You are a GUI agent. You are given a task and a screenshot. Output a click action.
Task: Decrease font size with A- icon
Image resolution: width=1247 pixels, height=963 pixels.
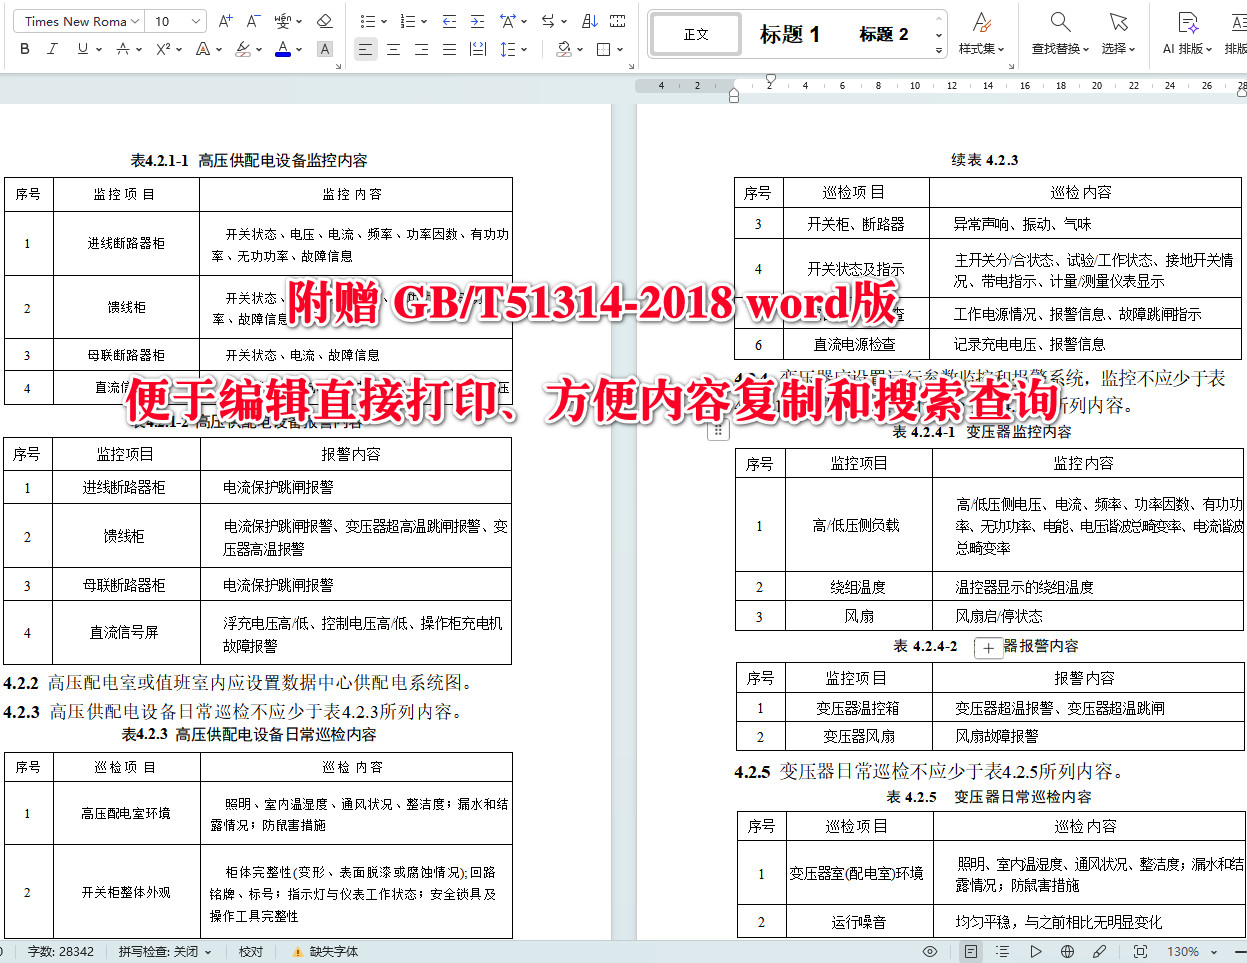(x=253, y=21)
